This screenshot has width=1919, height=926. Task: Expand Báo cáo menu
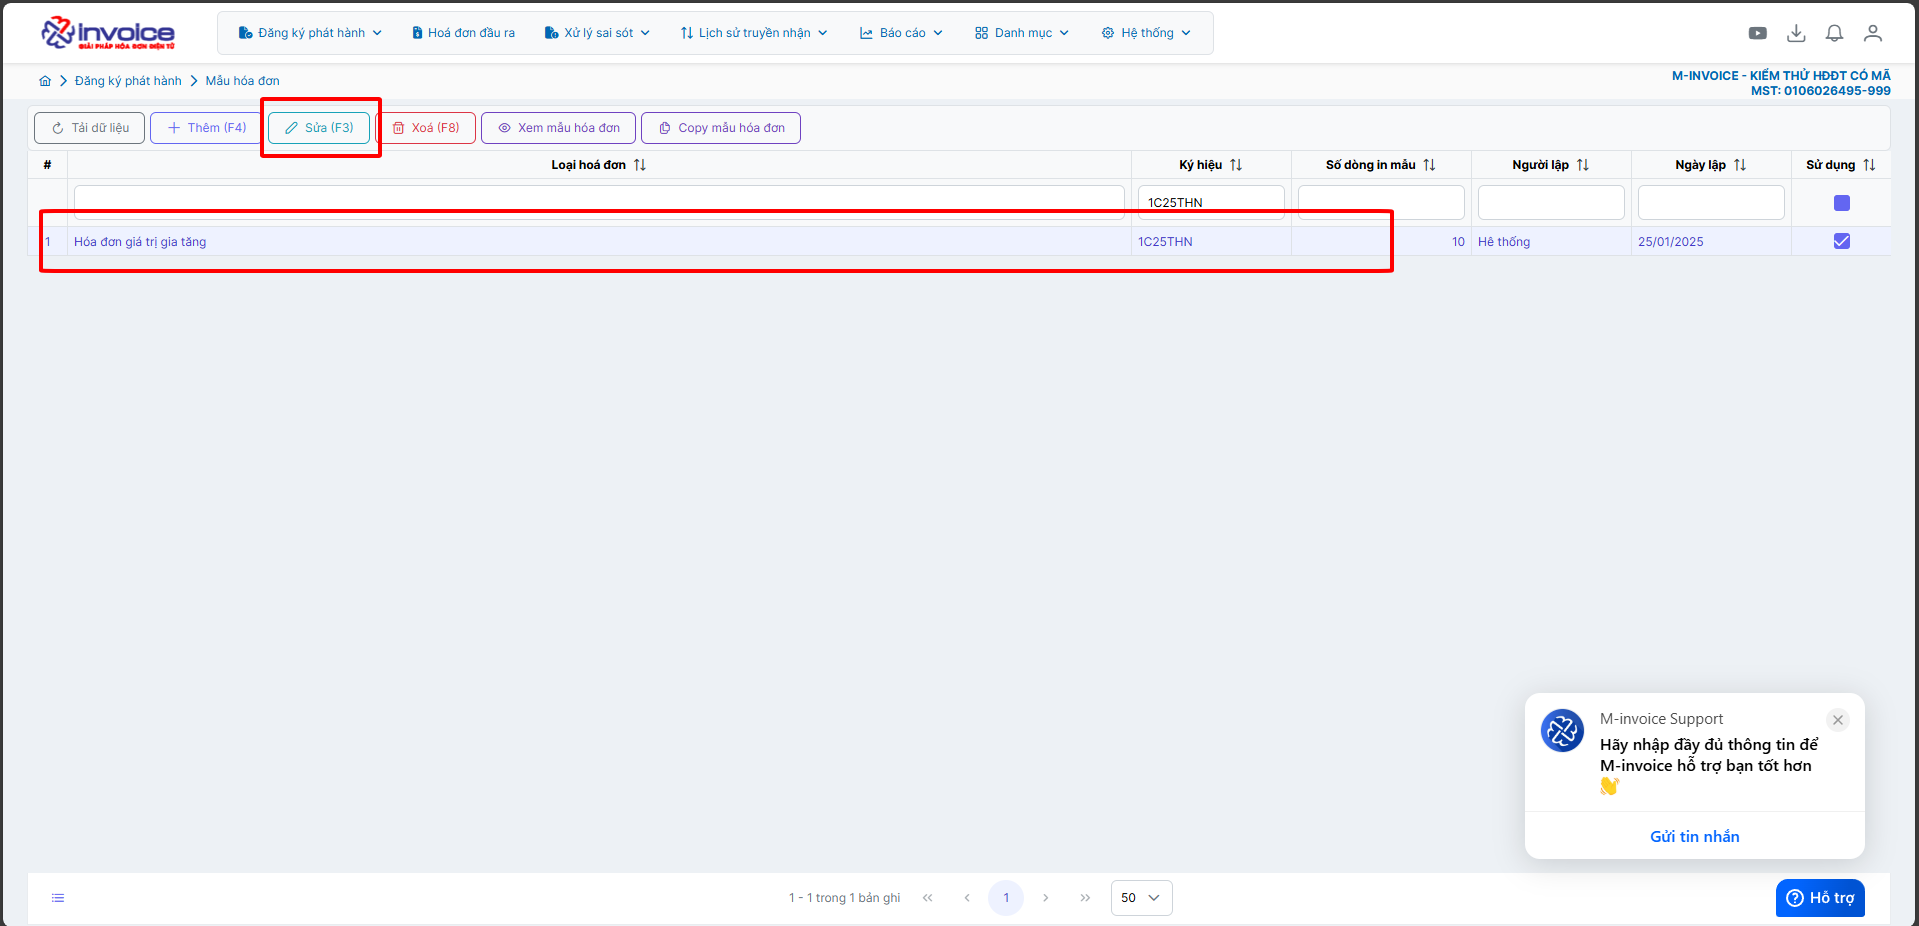901,33
